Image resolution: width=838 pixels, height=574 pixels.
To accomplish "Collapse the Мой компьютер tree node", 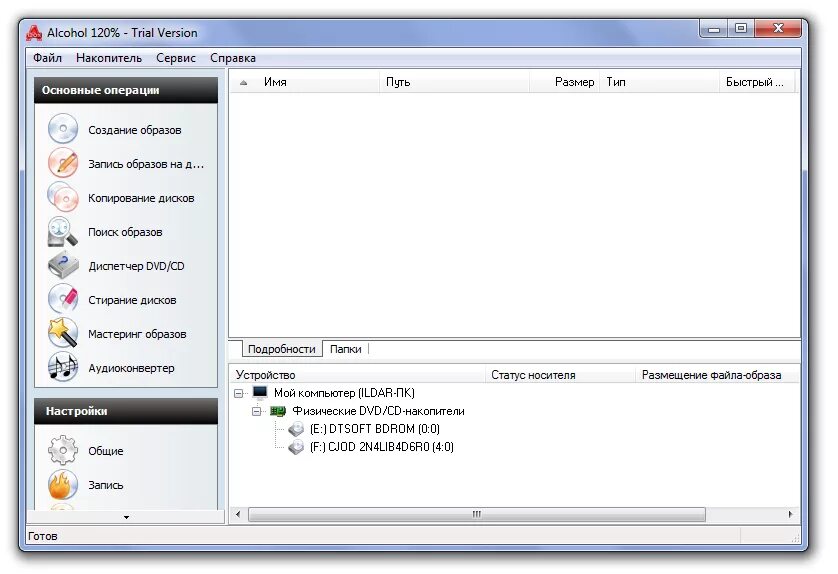I will pyautogui.click(x=238, y=393).
